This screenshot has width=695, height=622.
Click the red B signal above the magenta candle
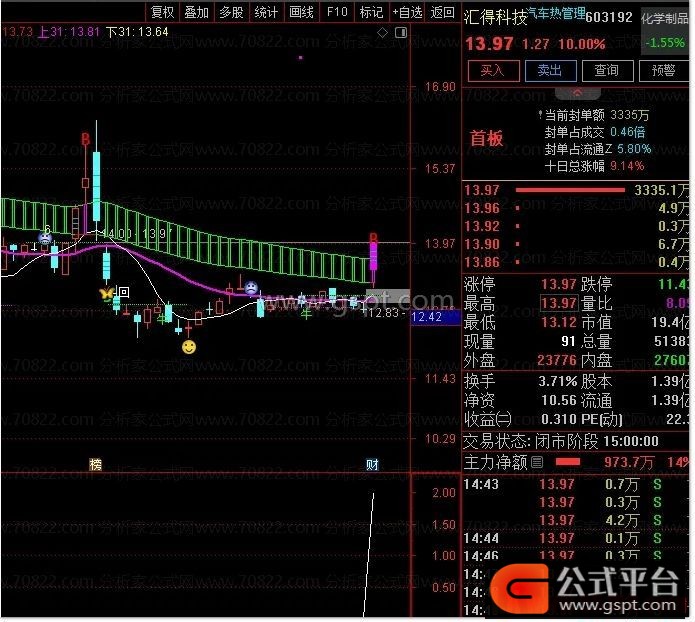tap(374, 238)
